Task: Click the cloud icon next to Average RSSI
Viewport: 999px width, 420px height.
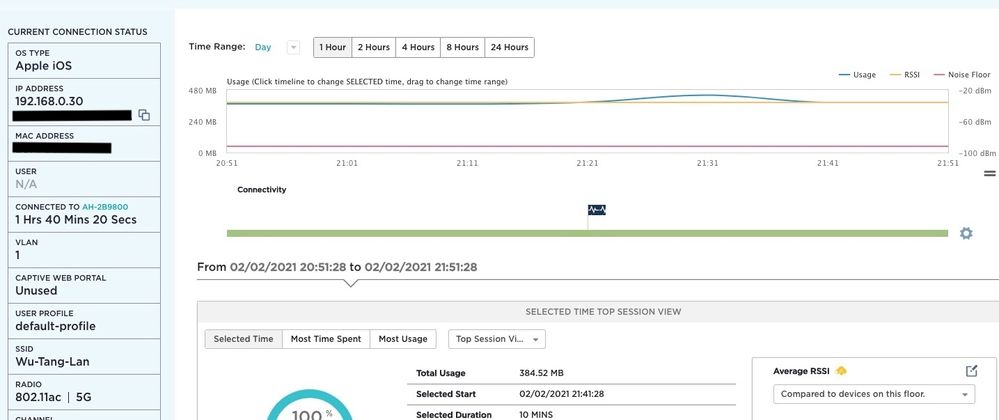Action: 841,371
